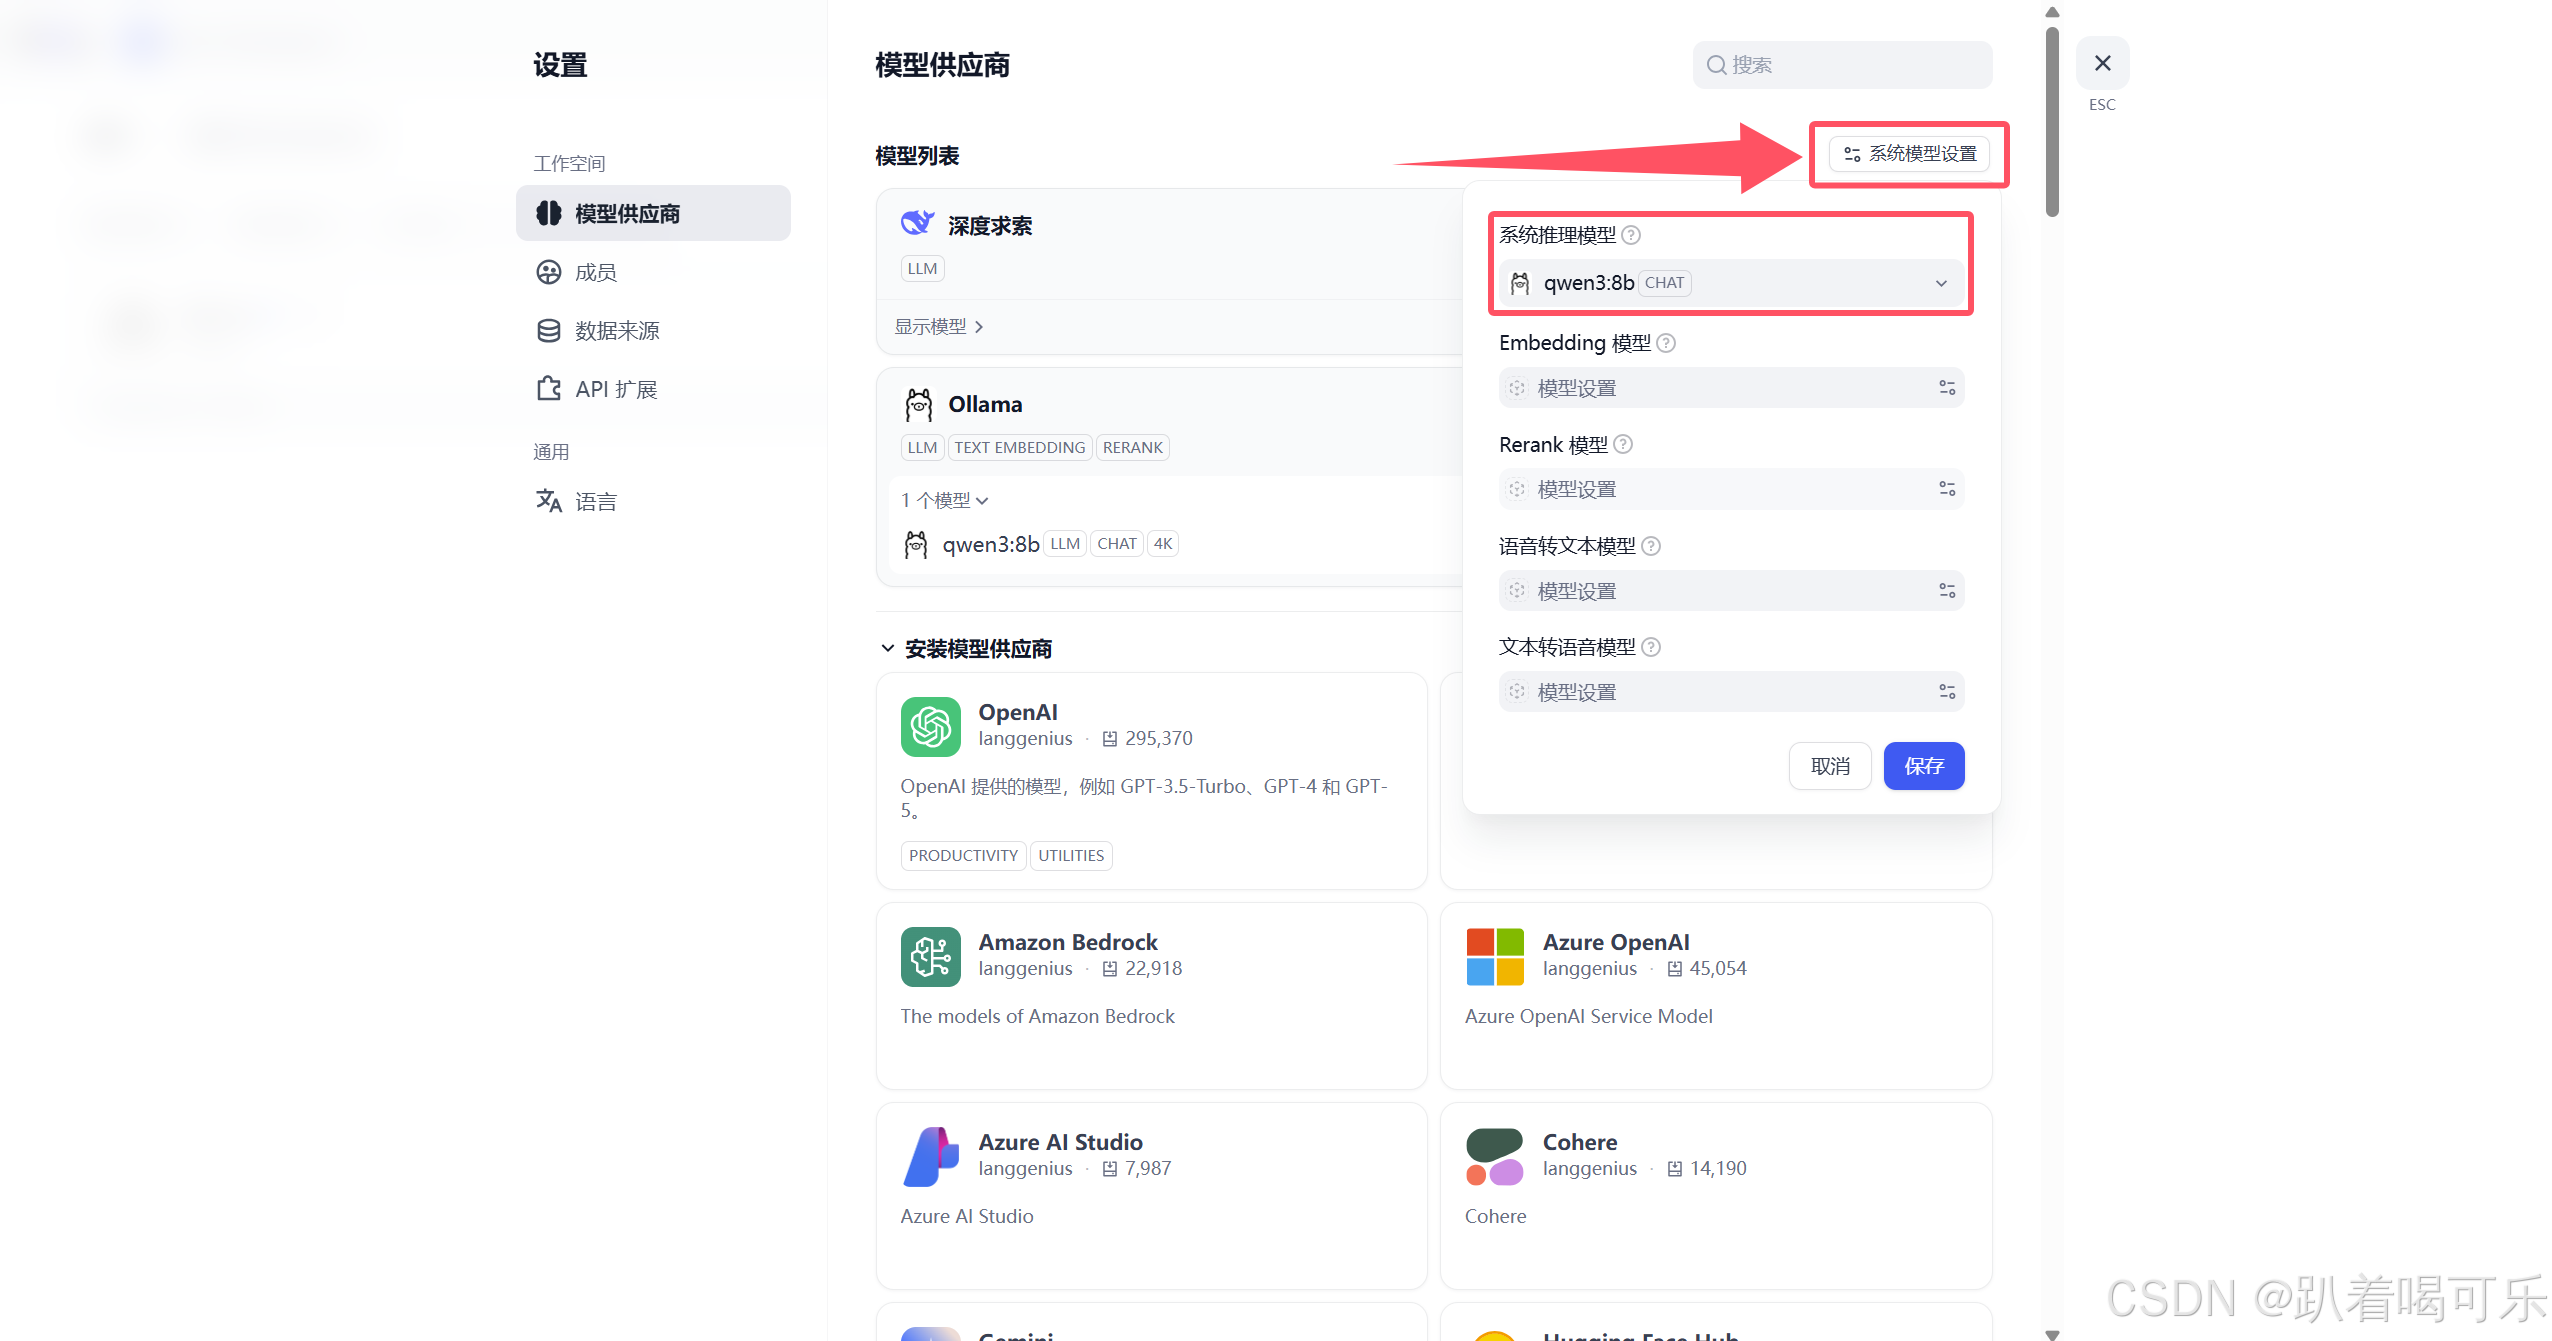The image size is (2552, 1341).
Task: Click help icon next to 语音转文本模型
Action: 1651,546
